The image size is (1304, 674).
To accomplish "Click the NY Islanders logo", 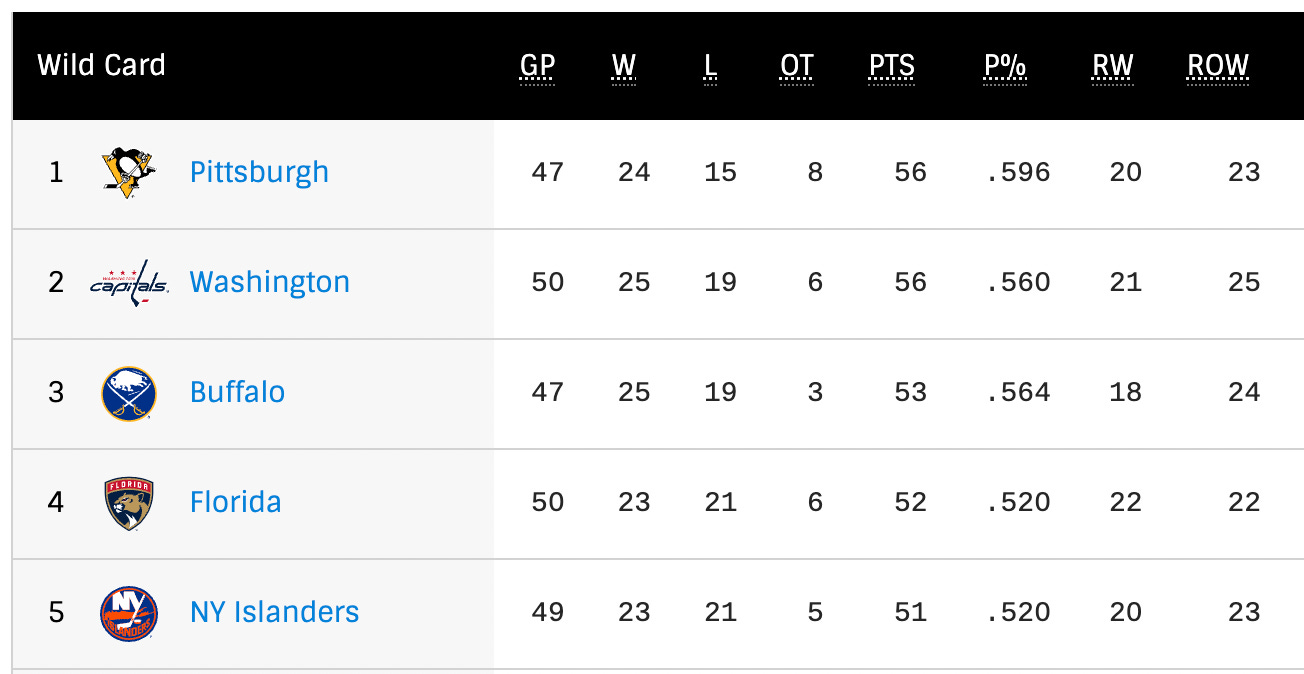I will [x=129, y=613].
